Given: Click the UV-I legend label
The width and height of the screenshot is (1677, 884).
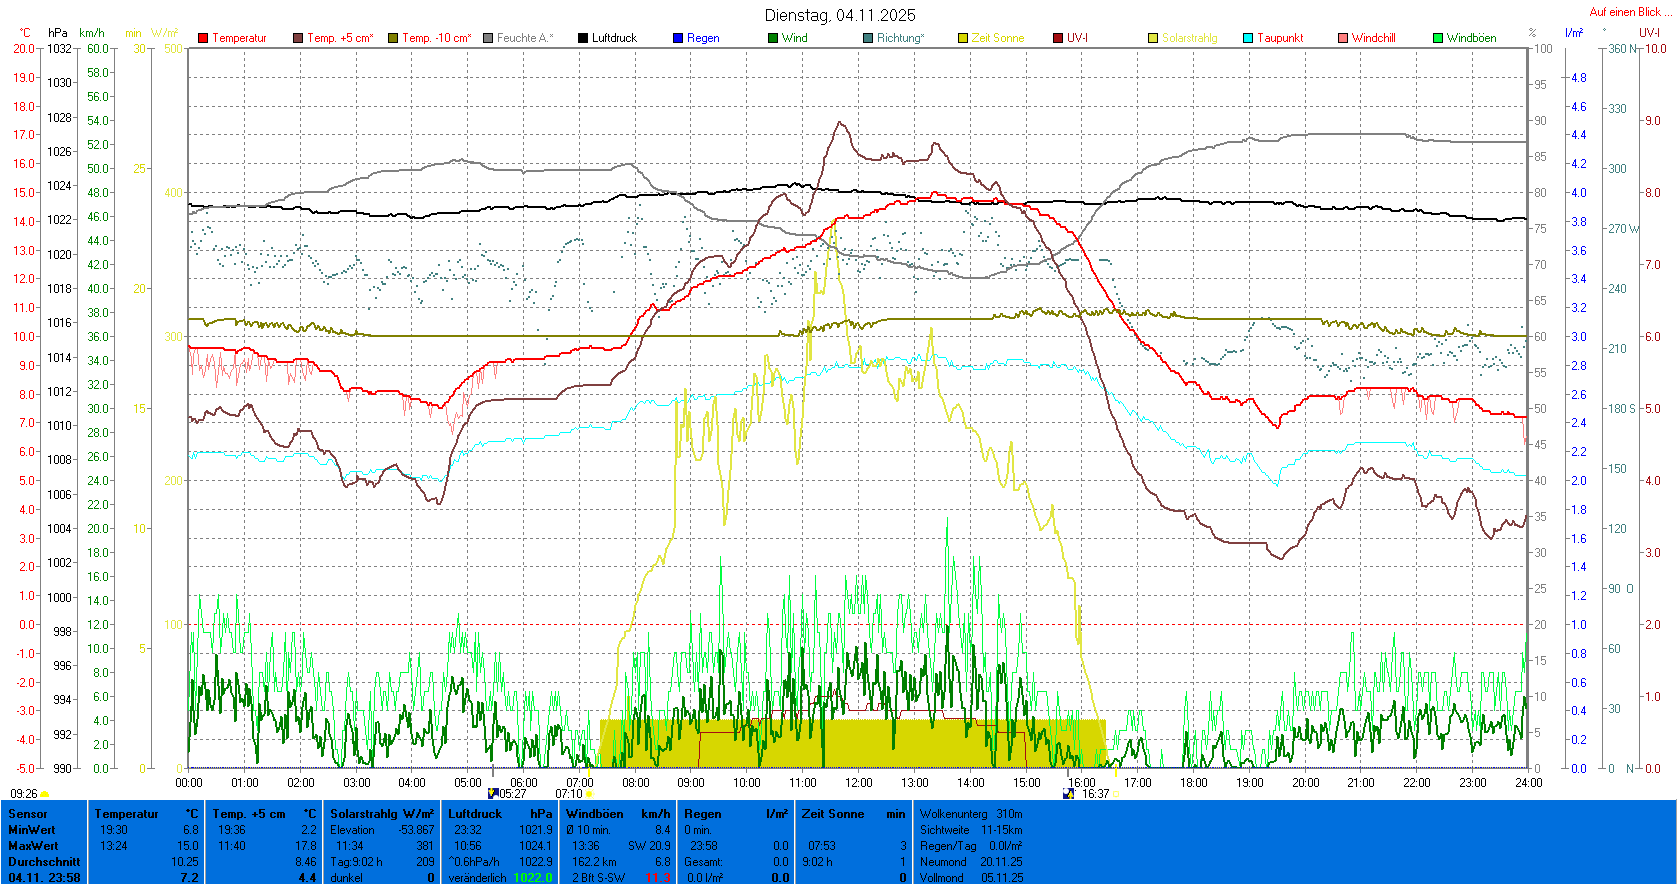Looking at the screenshot, I should click(x=1077, y=38).
